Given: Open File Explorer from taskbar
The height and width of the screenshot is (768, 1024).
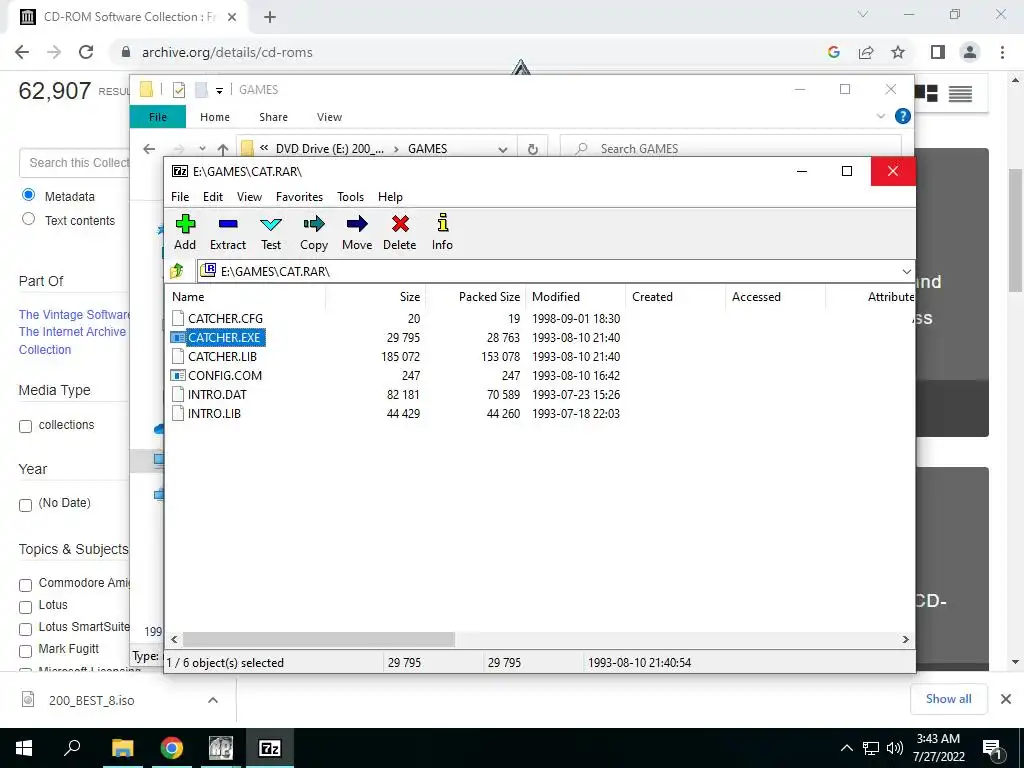Looking at the screenshot, I should [122, 748].
